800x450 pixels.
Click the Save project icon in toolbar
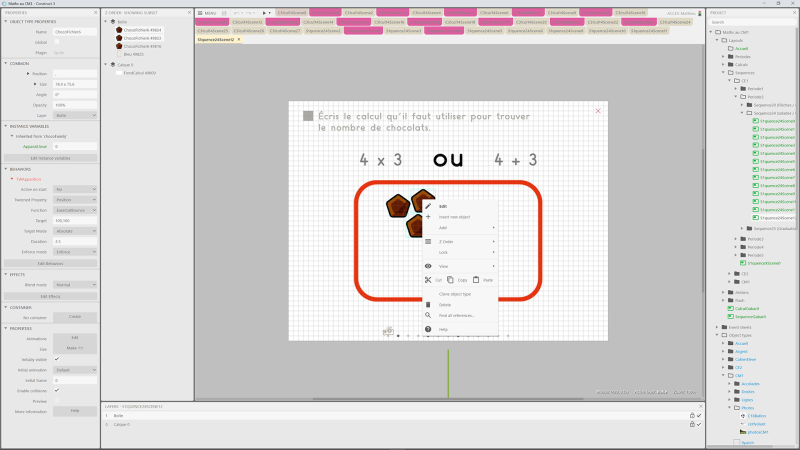224,13
